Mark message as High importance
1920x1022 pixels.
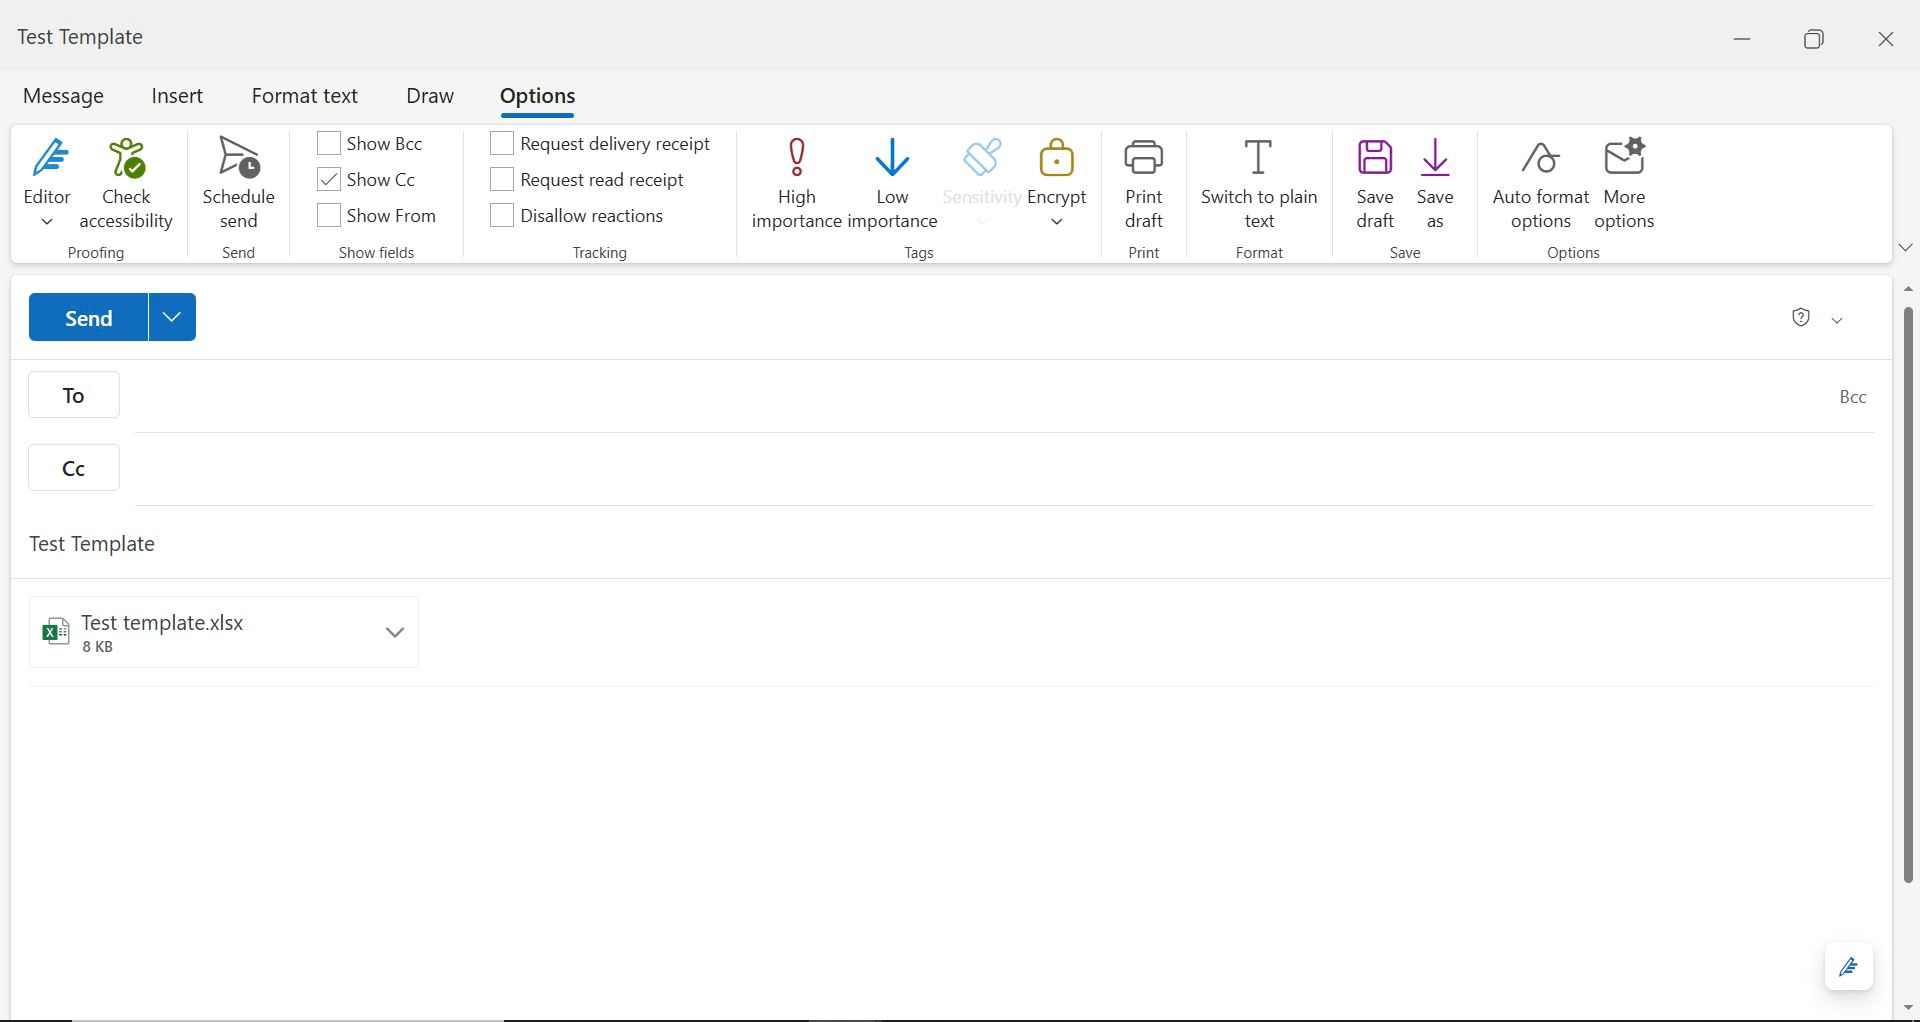tap(795, 182)
